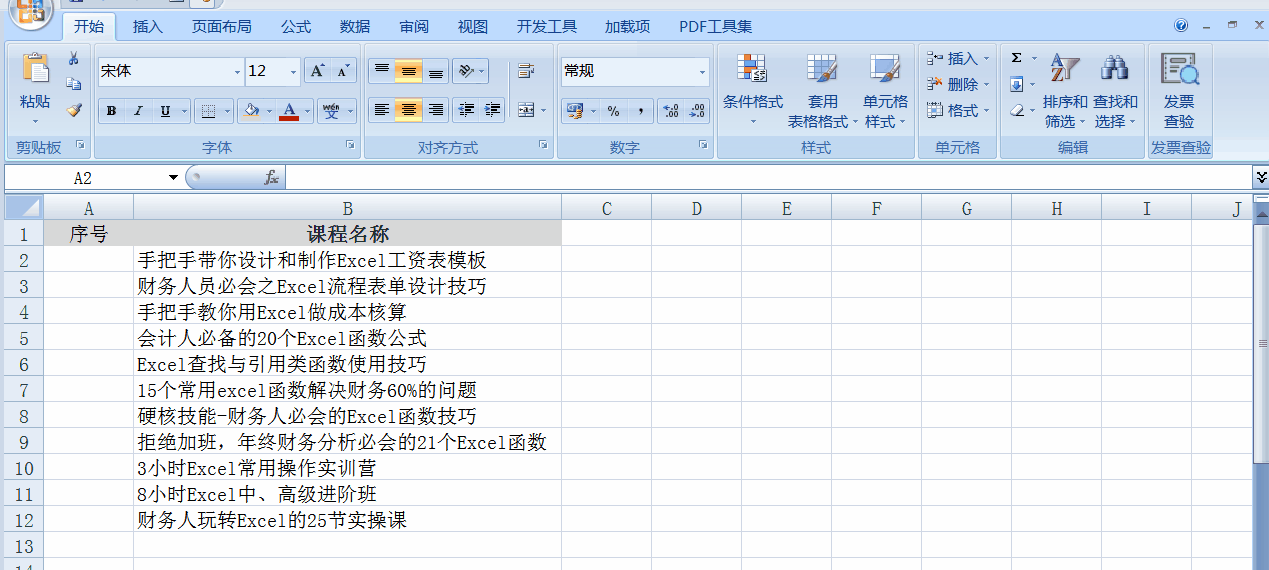Open 排序和筛选 sort and filter menu
The width and height of the screenshot is (1269, 570).
[1065, 91]
